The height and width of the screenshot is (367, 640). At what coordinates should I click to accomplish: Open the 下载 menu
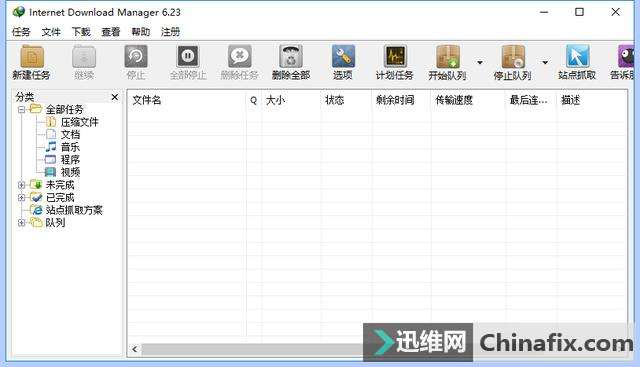81,32
